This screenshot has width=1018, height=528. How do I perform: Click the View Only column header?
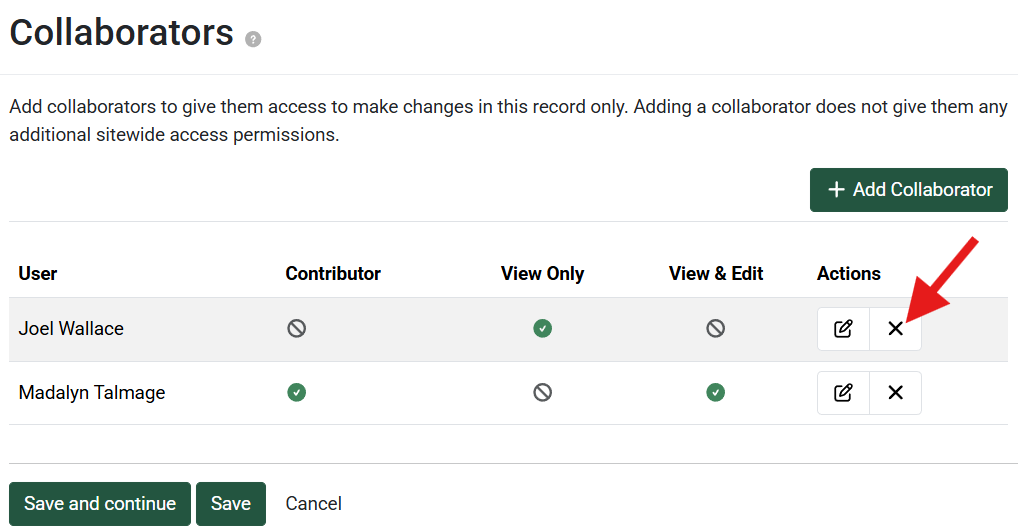coord(542,273)
